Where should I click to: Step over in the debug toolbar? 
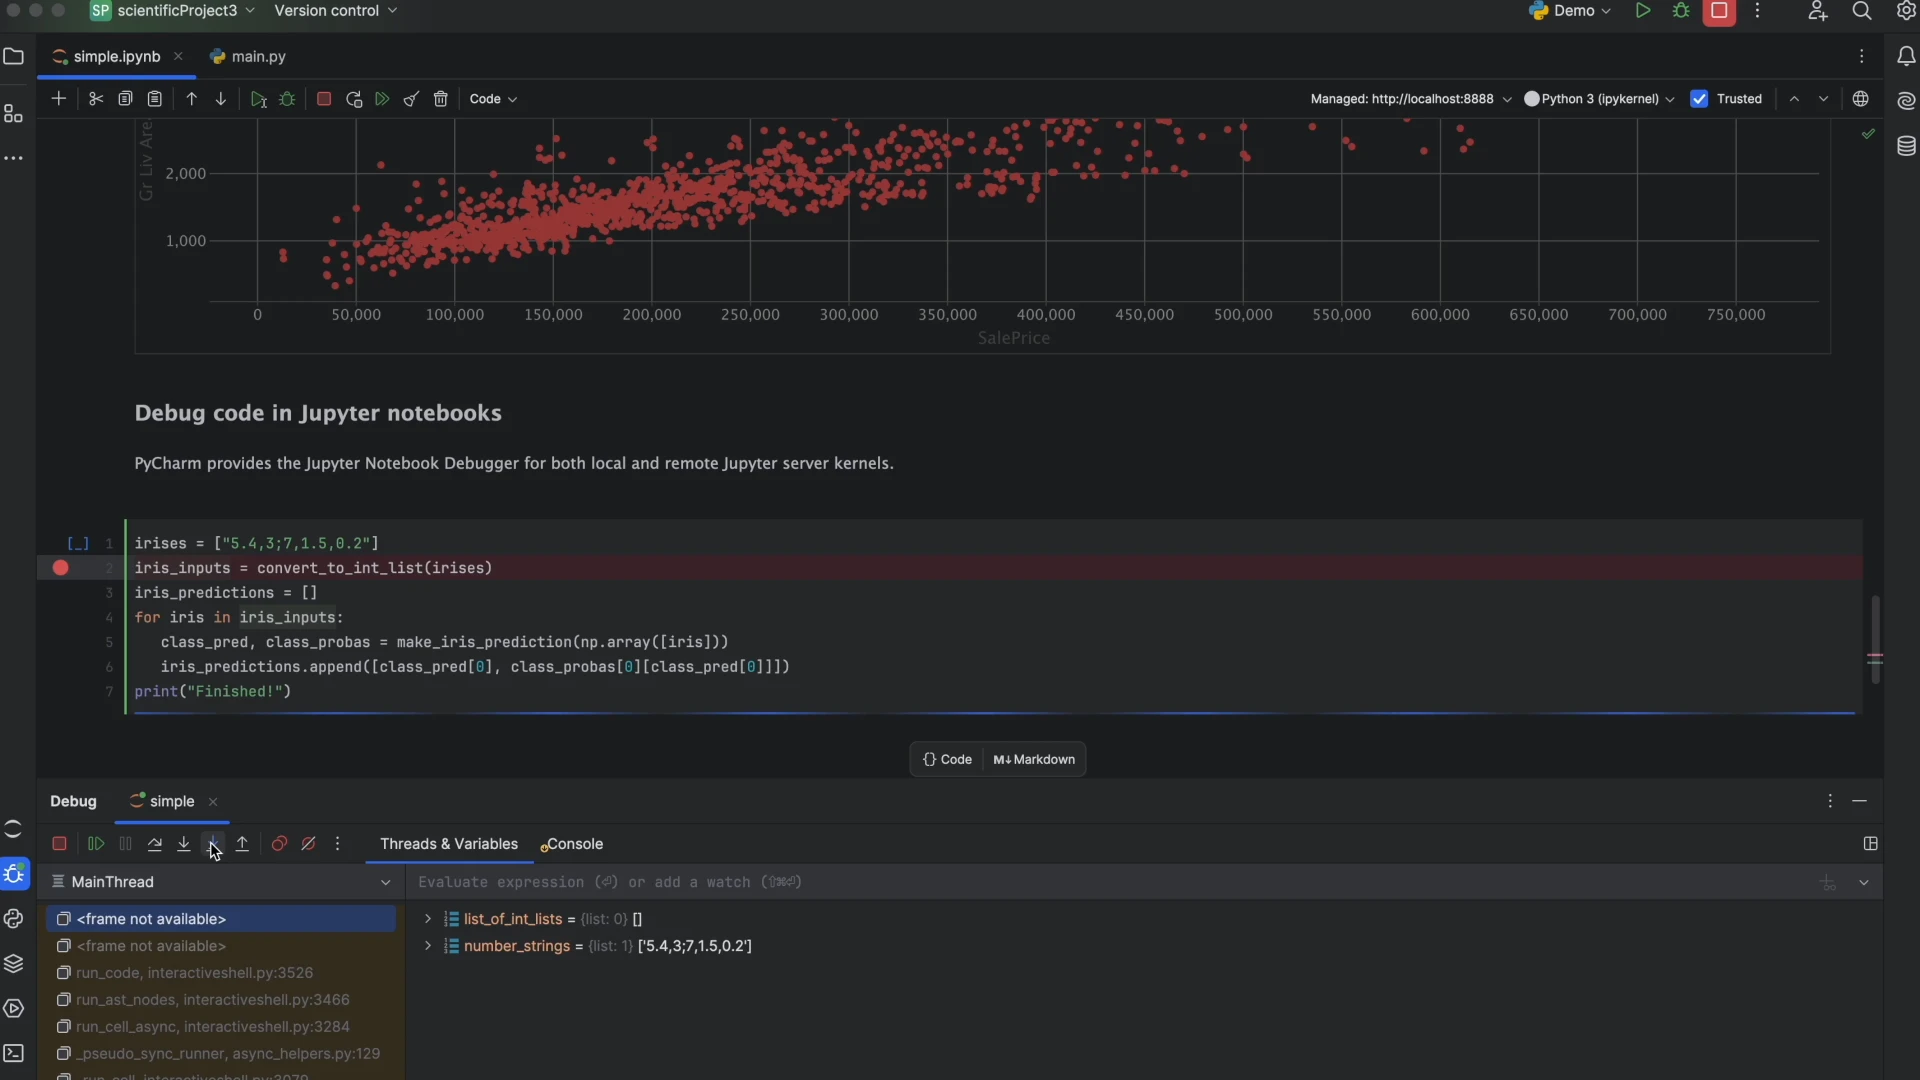tap(155, 844)
